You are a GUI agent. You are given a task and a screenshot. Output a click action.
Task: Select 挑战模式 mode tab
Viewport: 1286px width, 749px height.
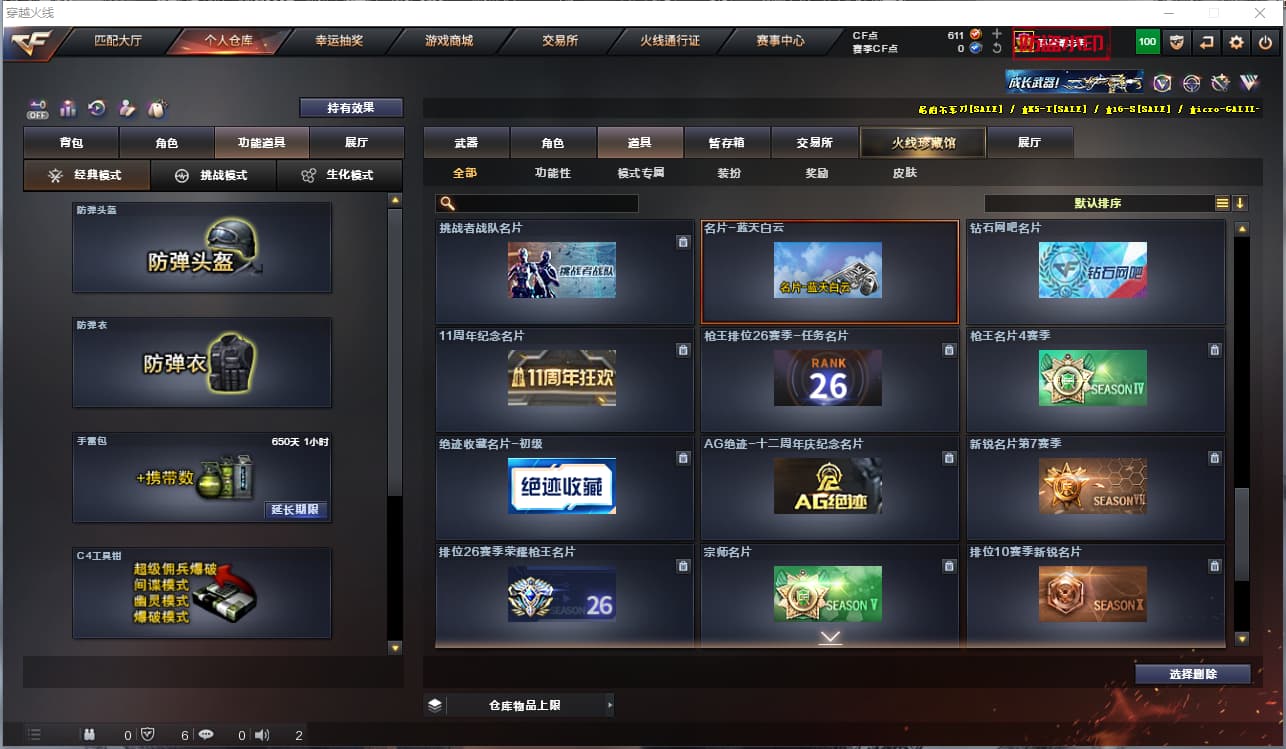tap(213, 175)
